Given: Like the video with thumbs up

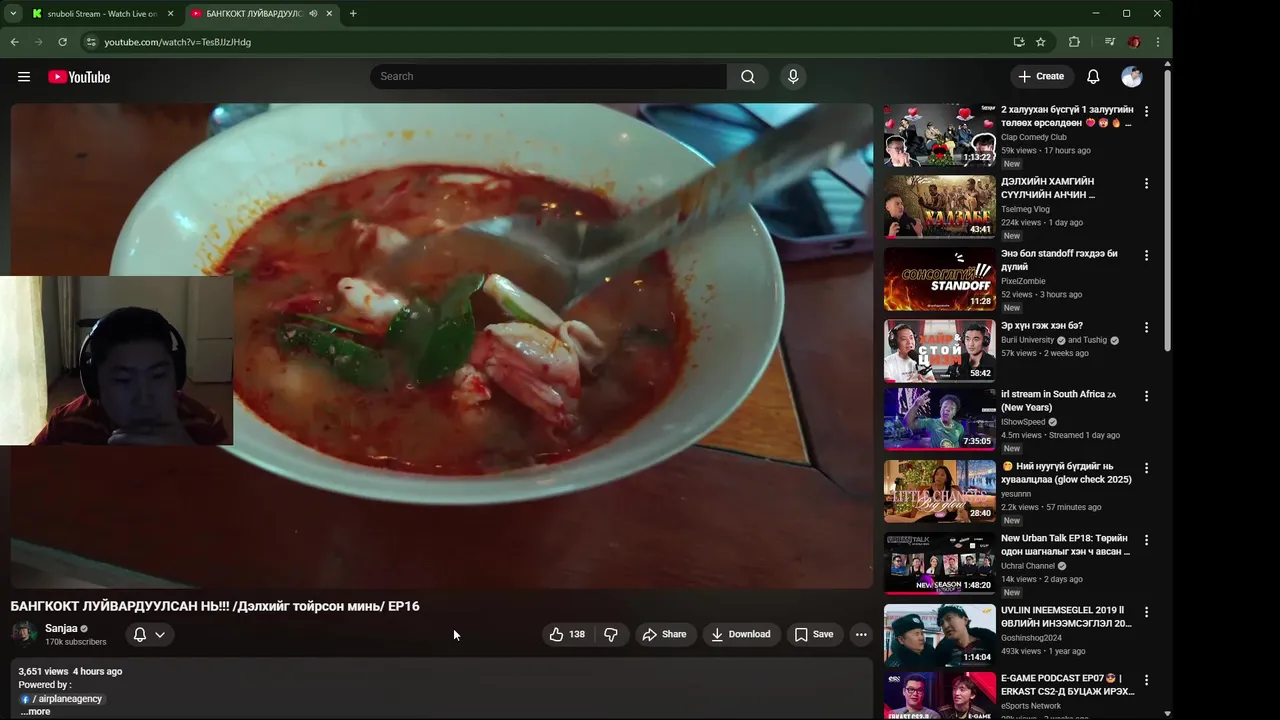Looking at the screenshot, I should click(x=566, y=634).
